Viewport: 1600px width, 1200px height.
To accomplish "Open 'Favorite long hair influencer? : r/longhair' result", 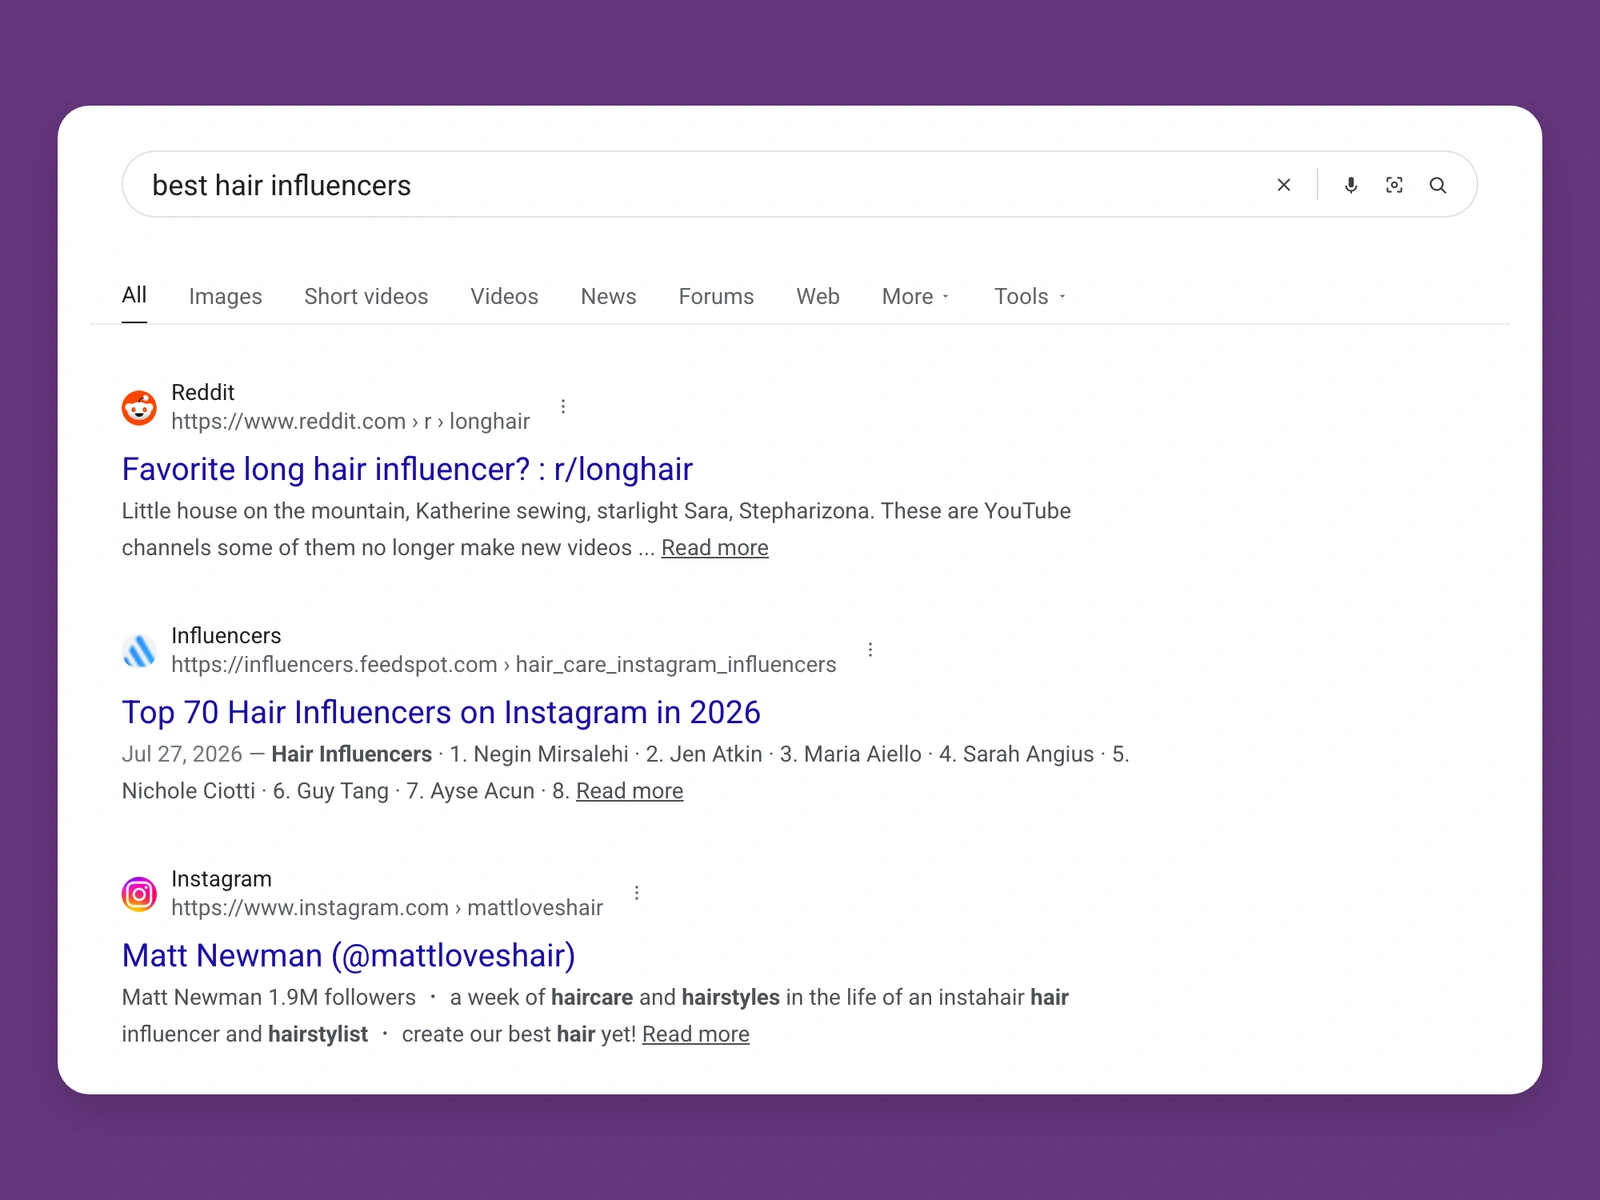I will 407,469.
